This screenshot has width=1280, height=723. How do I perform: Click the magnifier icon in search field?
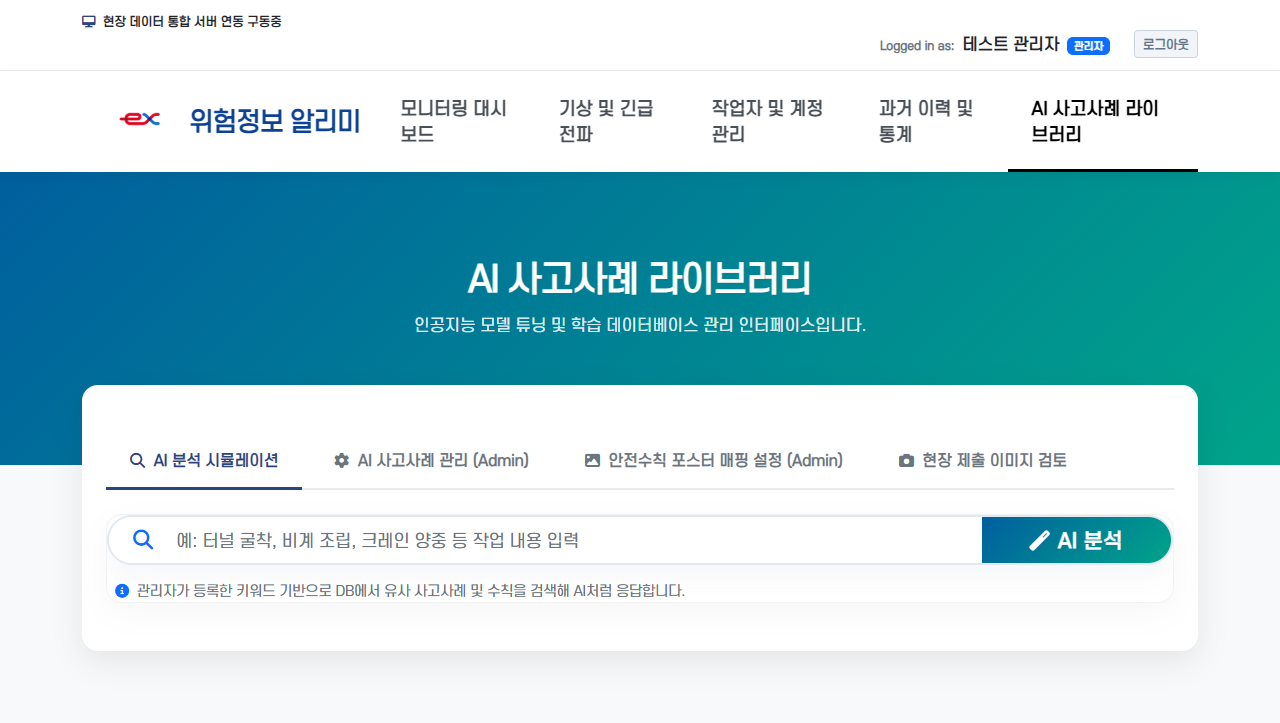143,540
